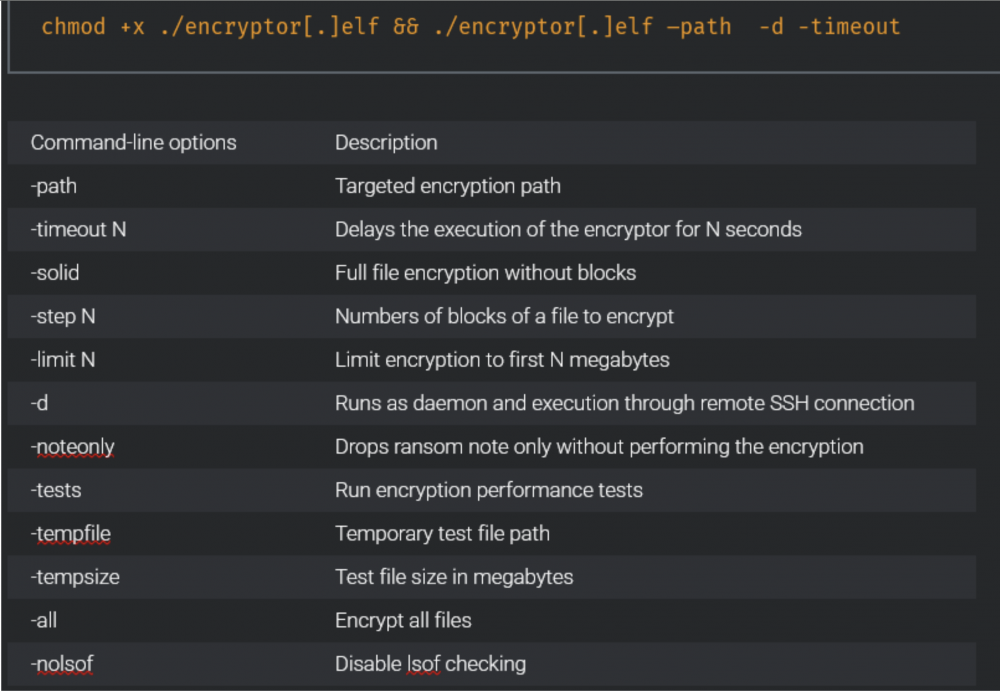Click "Targeted encryption path" description
Screen dimensions: 1000x691
(447, 186)
